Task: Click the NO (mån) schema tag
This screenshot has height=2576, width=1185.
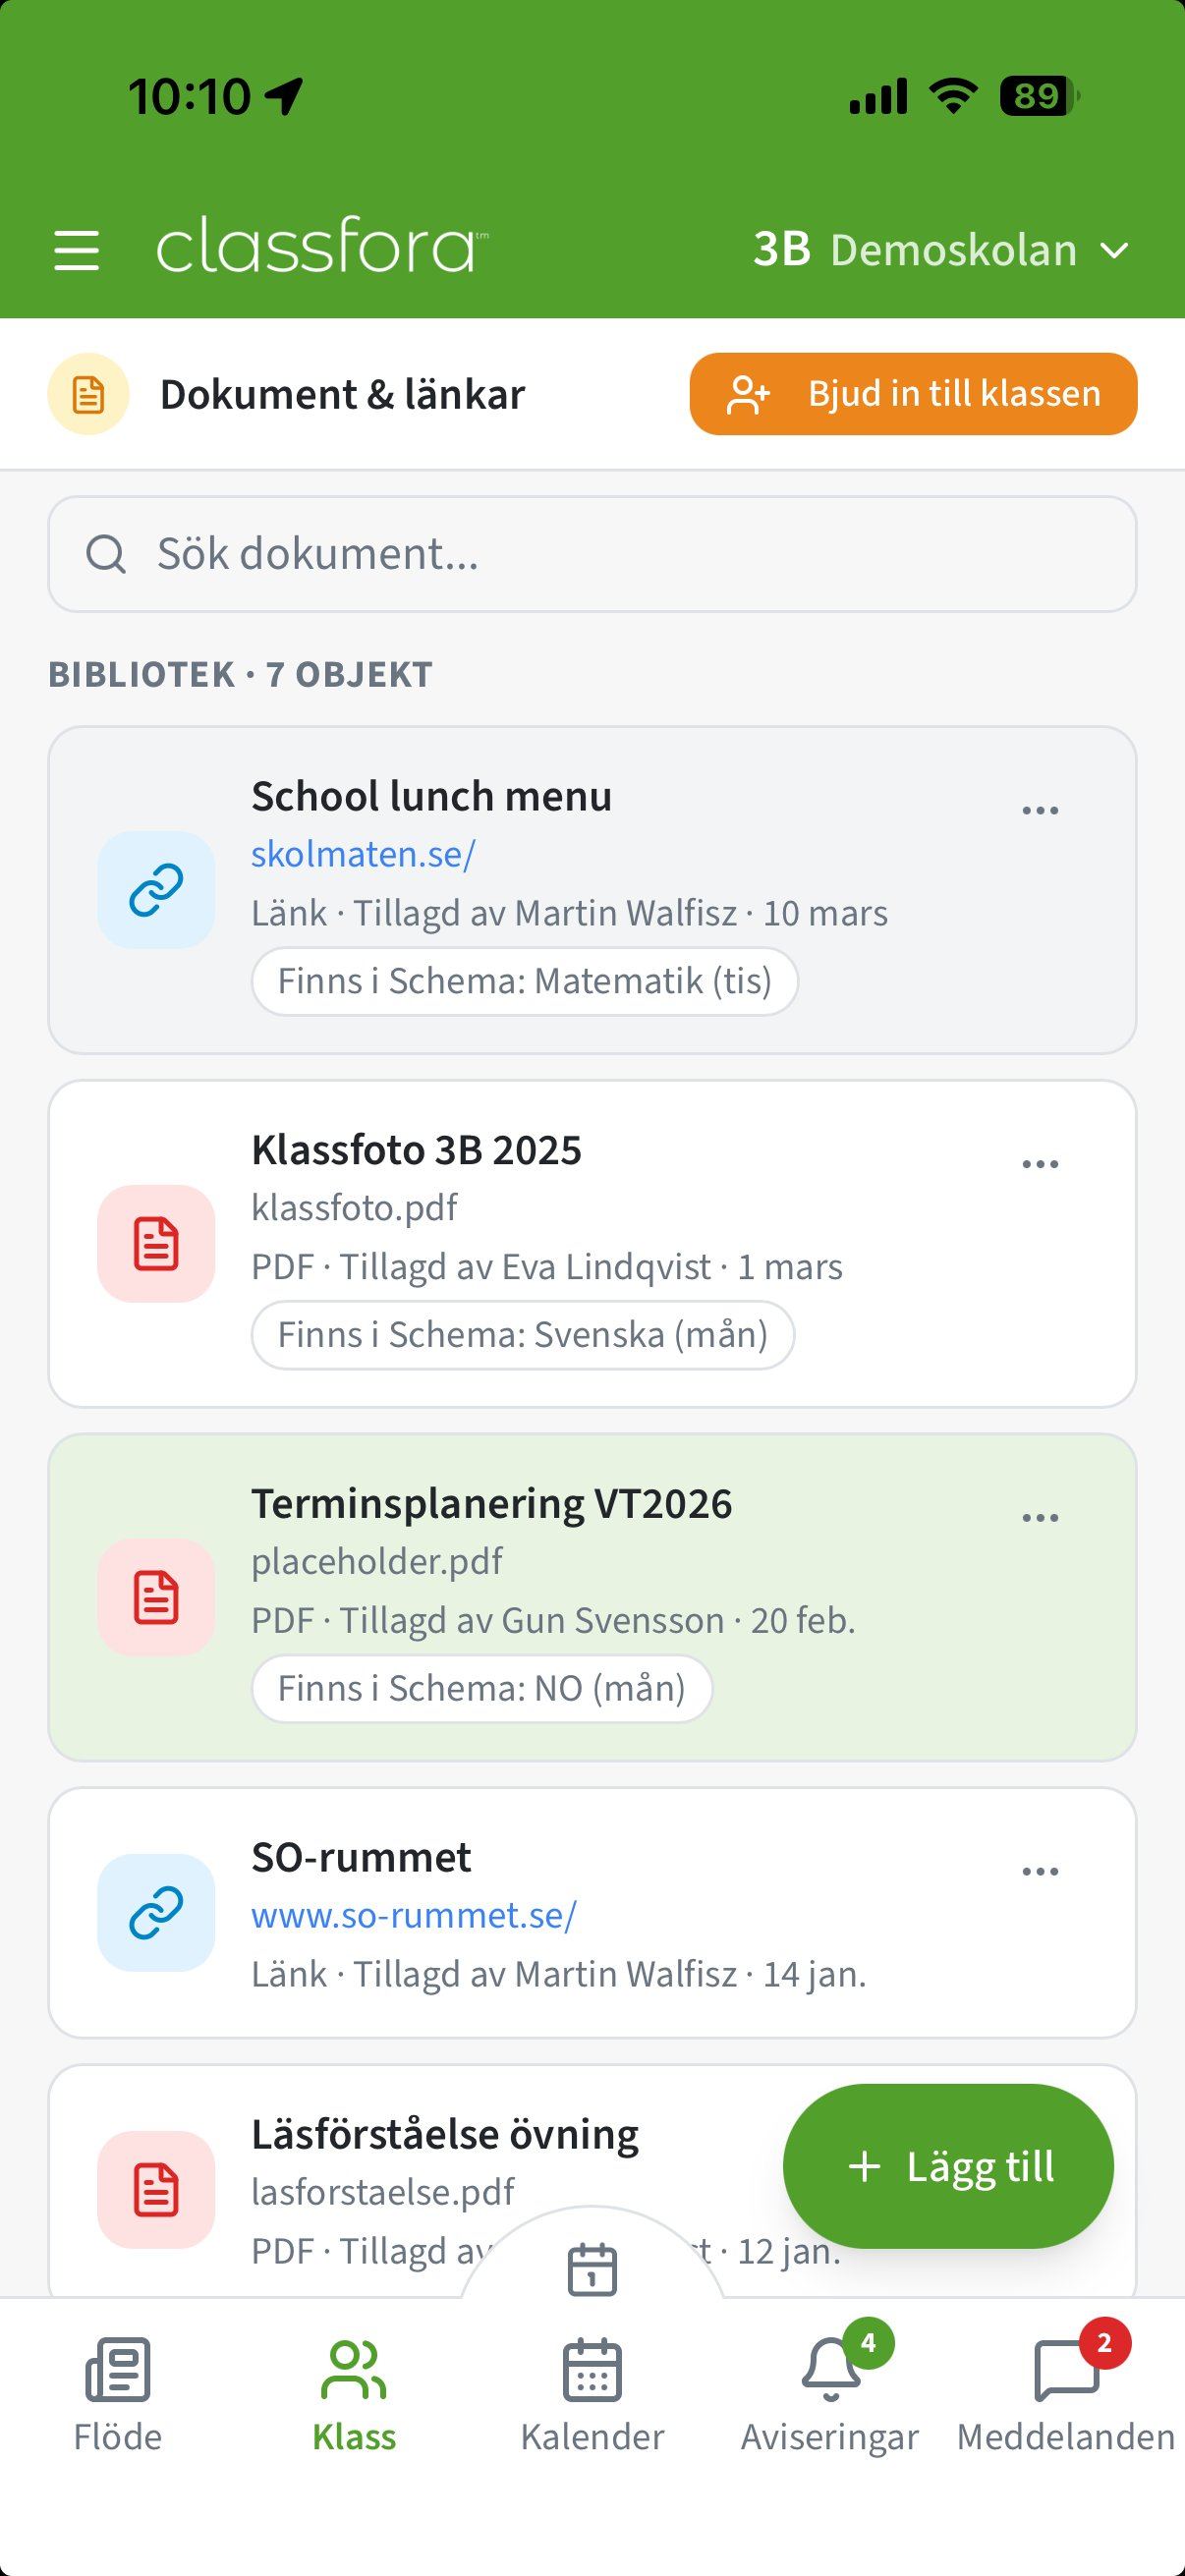Action: (481, 1689)
